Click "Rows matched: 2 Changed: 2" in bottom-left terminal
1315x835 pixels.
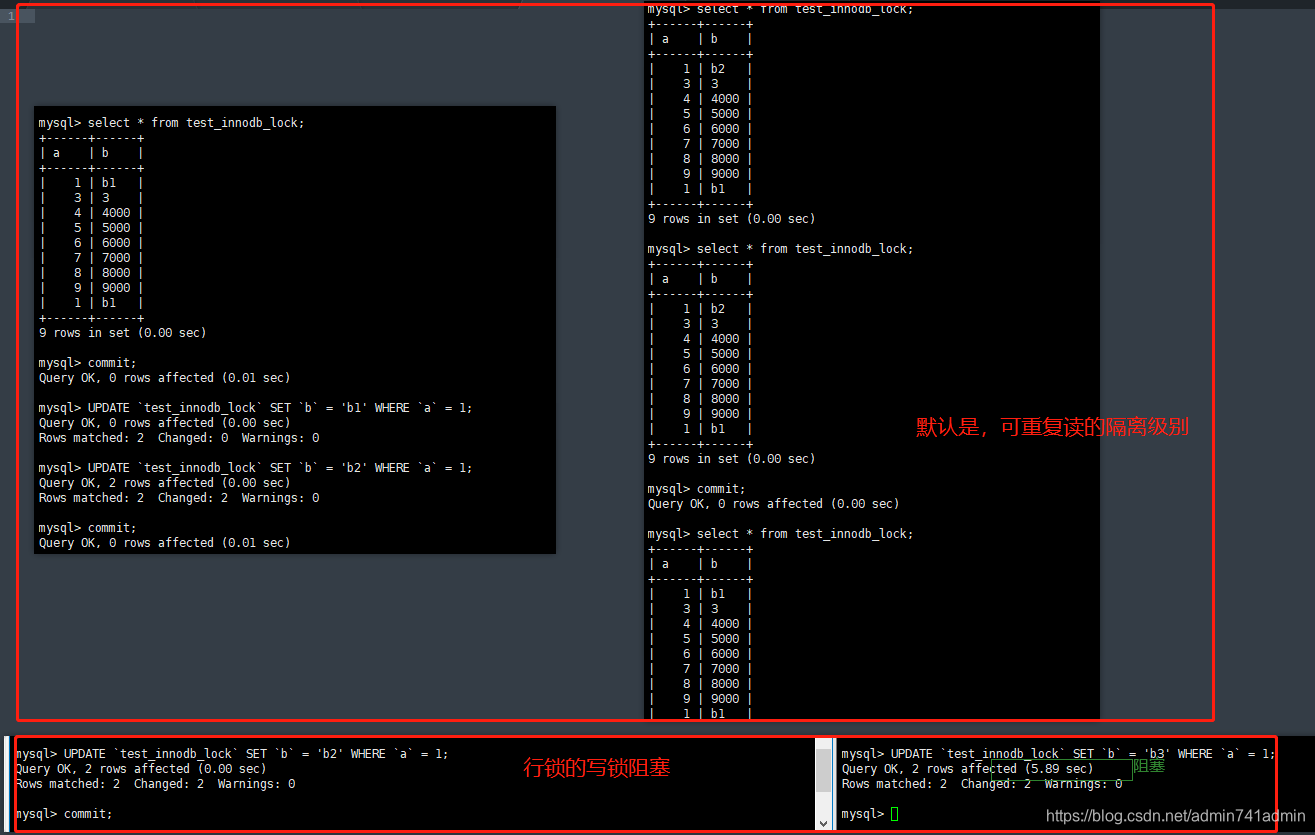coord(109,784)
